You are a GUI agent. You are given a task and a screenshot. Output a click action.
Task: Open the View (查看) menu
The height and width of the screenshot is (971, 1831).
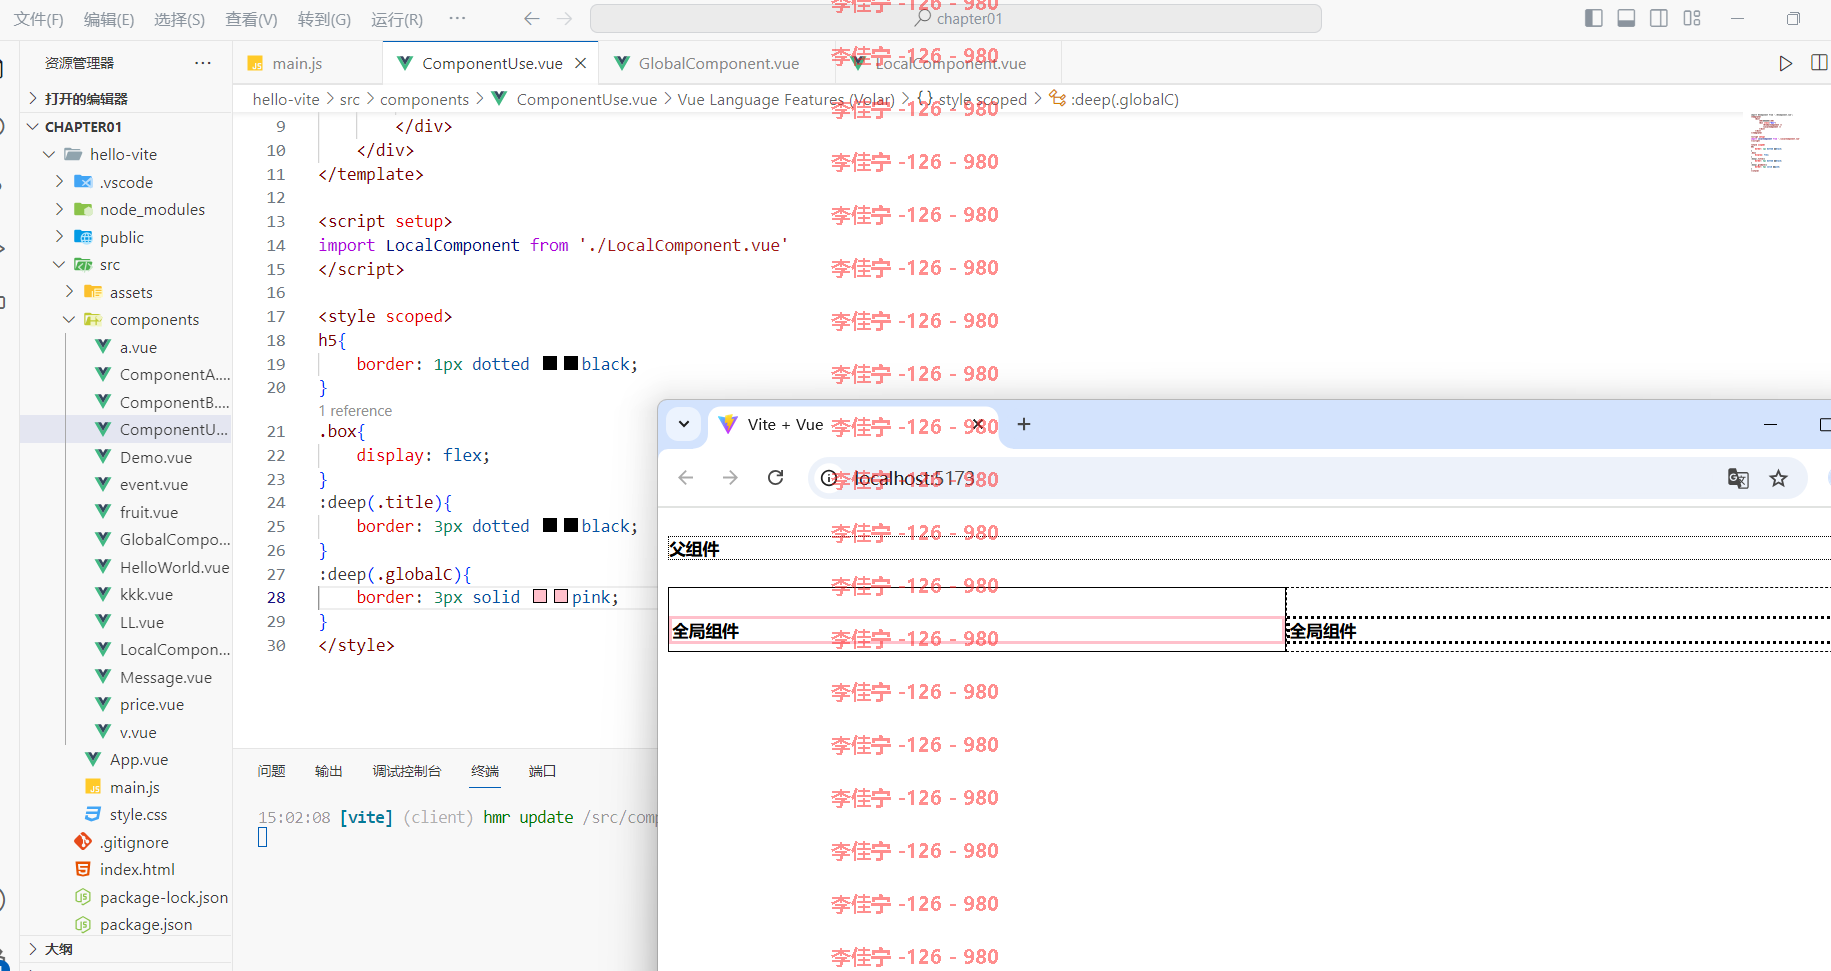251,19
